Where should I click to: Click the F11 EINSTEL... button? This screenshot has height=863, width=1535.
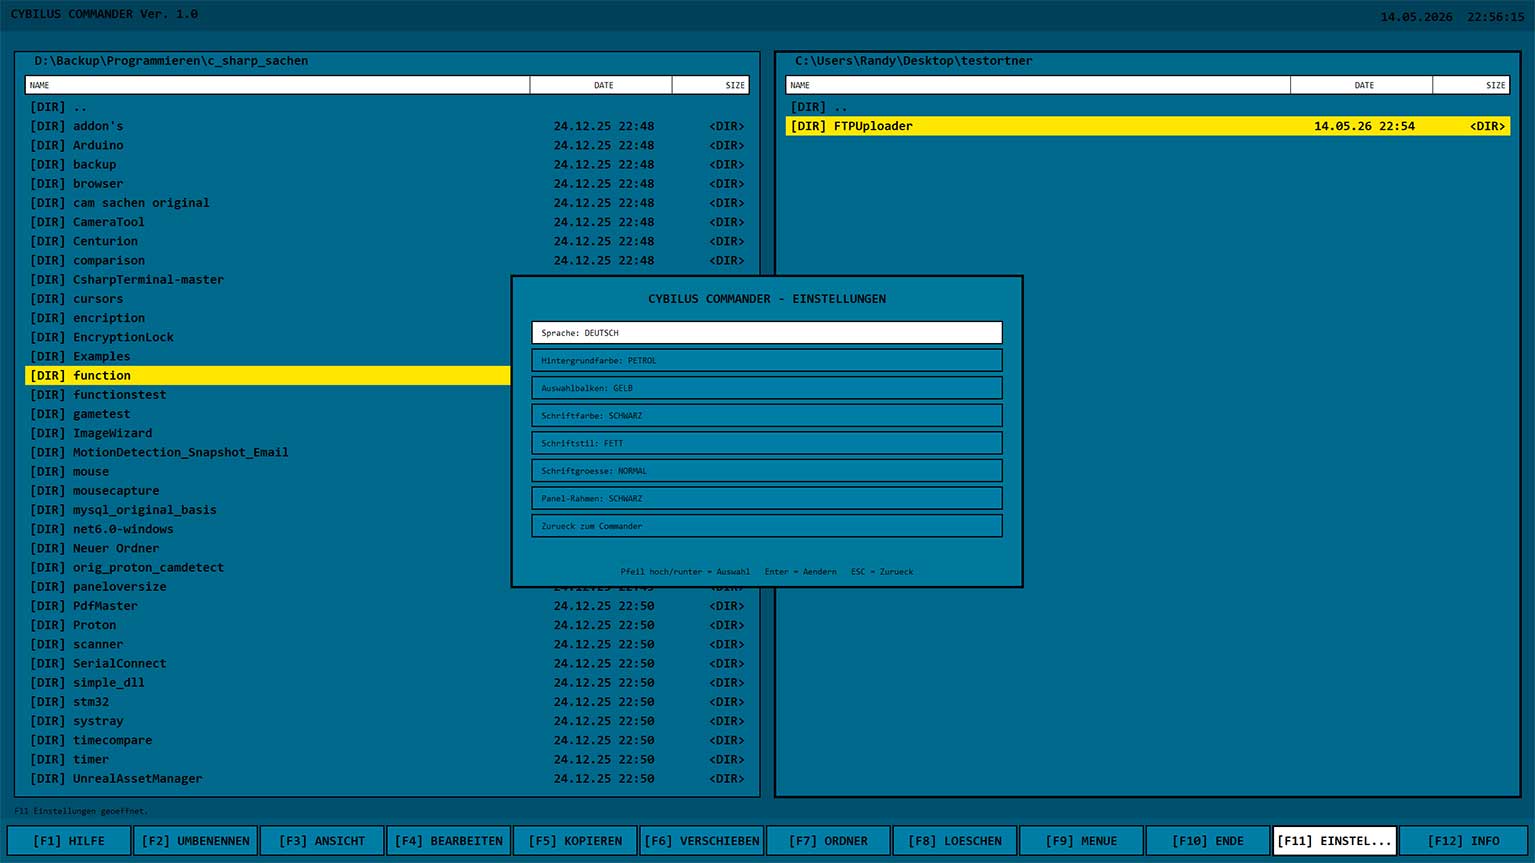coord(1334,841)
